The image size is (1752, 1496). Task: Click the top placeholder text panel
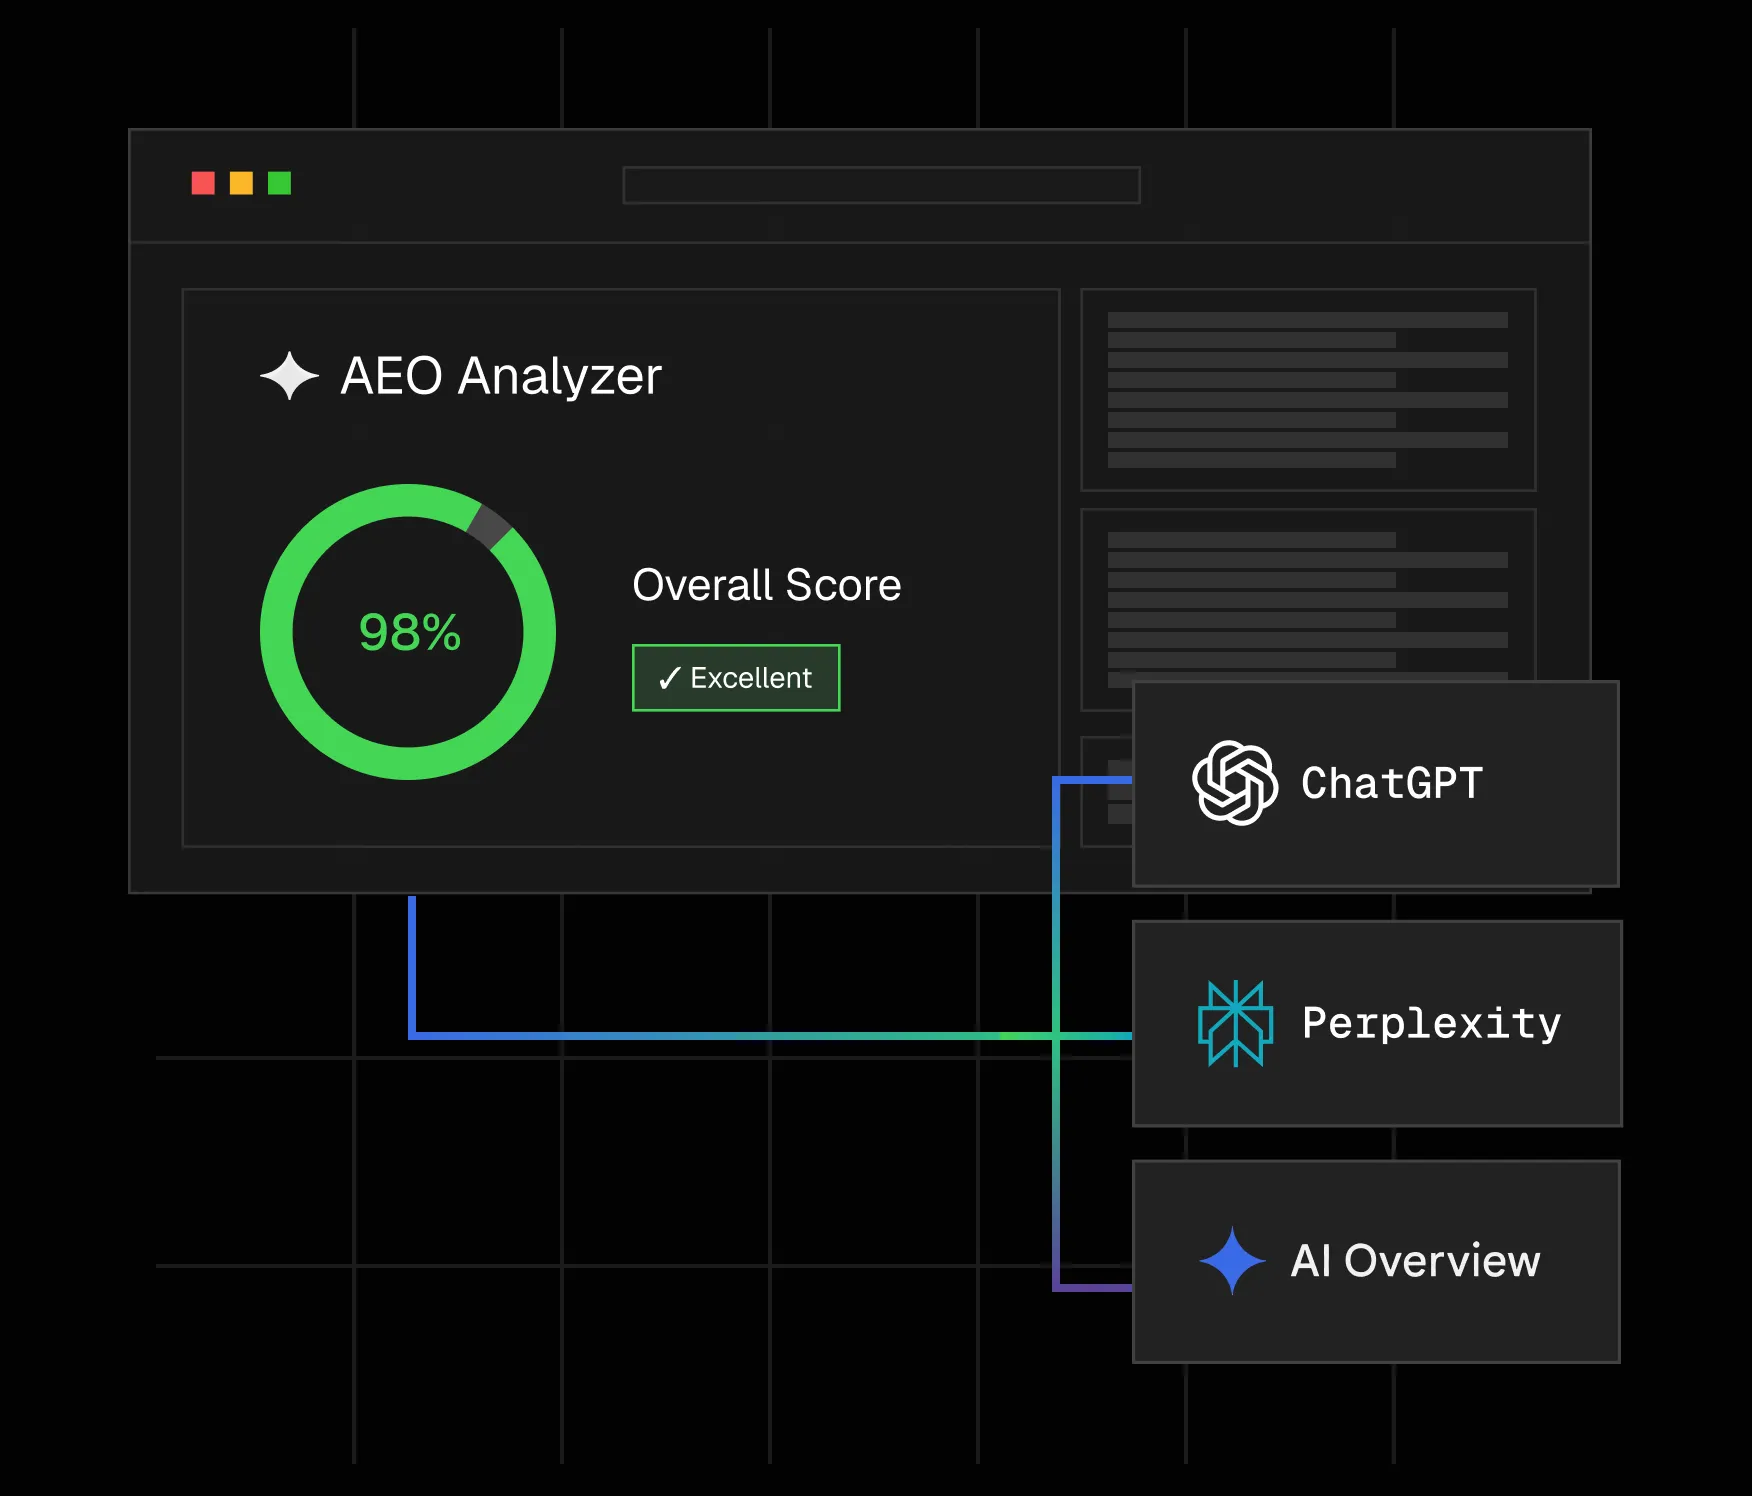1308,390
